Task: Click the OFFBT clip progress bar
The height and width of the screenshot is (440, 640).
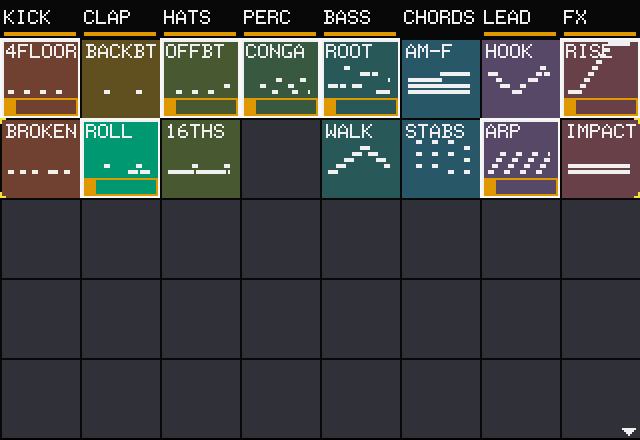Action: 200,107
